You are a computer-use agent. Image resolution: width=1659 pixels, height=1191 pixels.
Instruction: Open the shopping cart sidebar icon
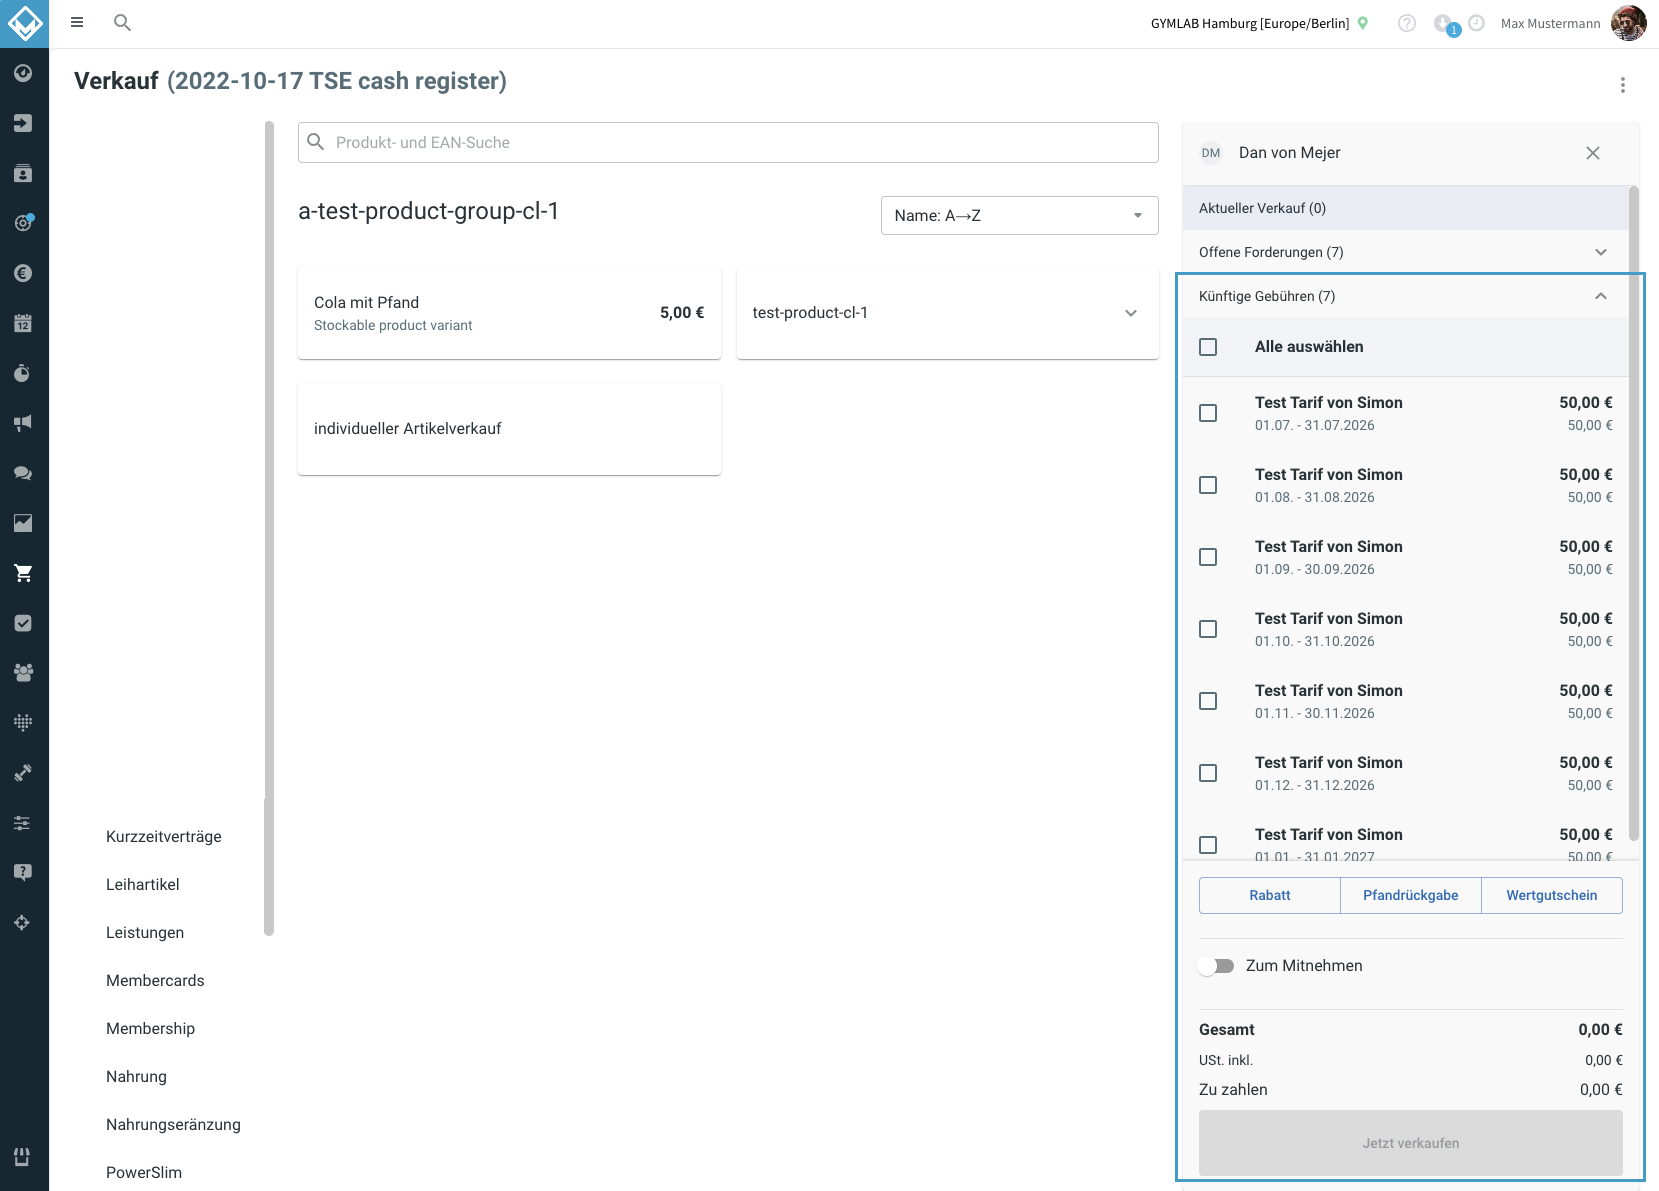click(23, 573)
